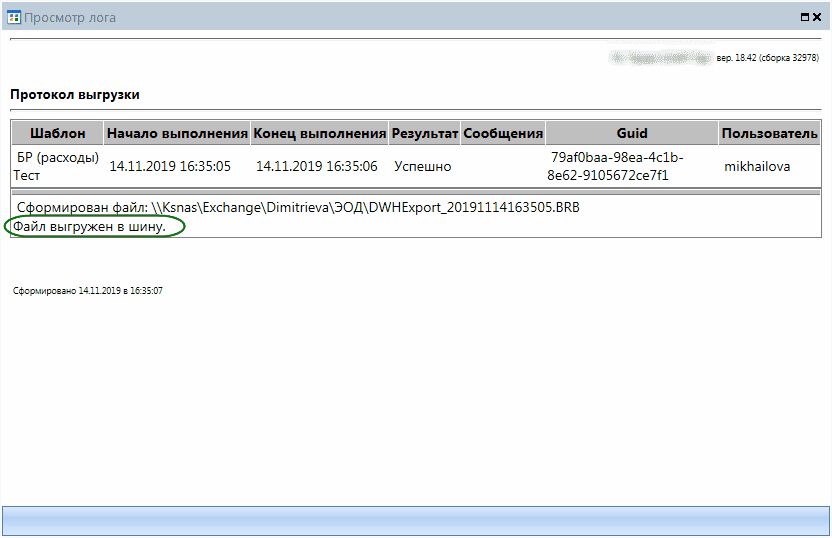Click the log viewer window icon
832x538 pixels.
click(x=14, y=17)
